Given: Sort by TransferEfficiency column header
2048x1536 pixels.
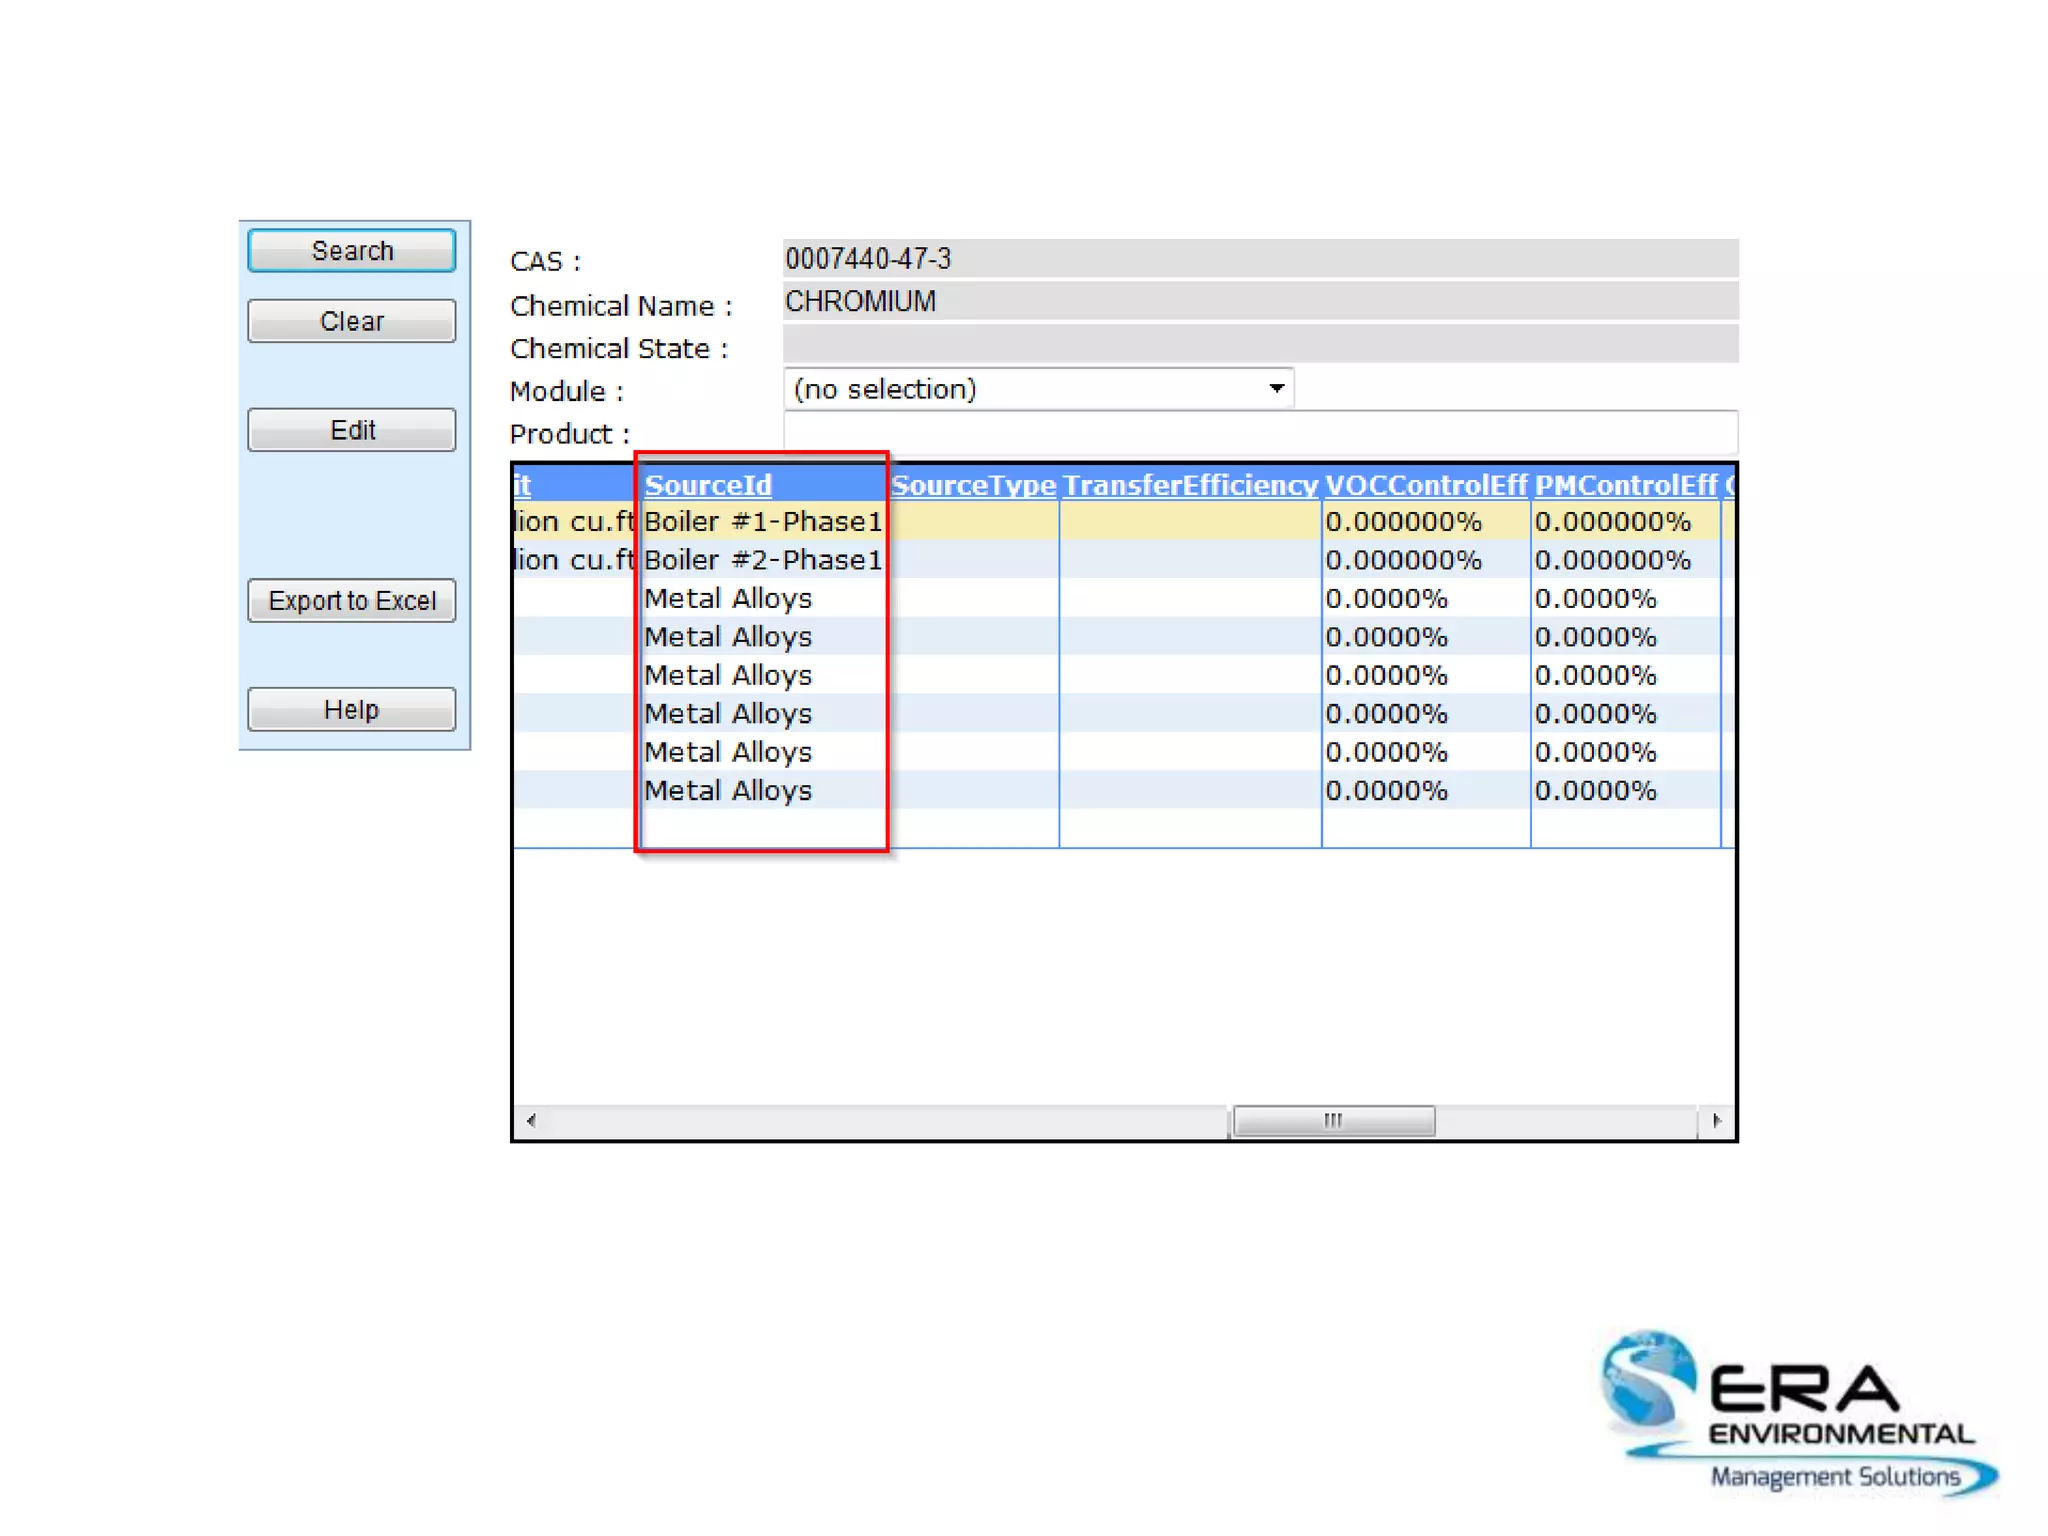Looking at the screenshot, I should [x=1189, y=486].
